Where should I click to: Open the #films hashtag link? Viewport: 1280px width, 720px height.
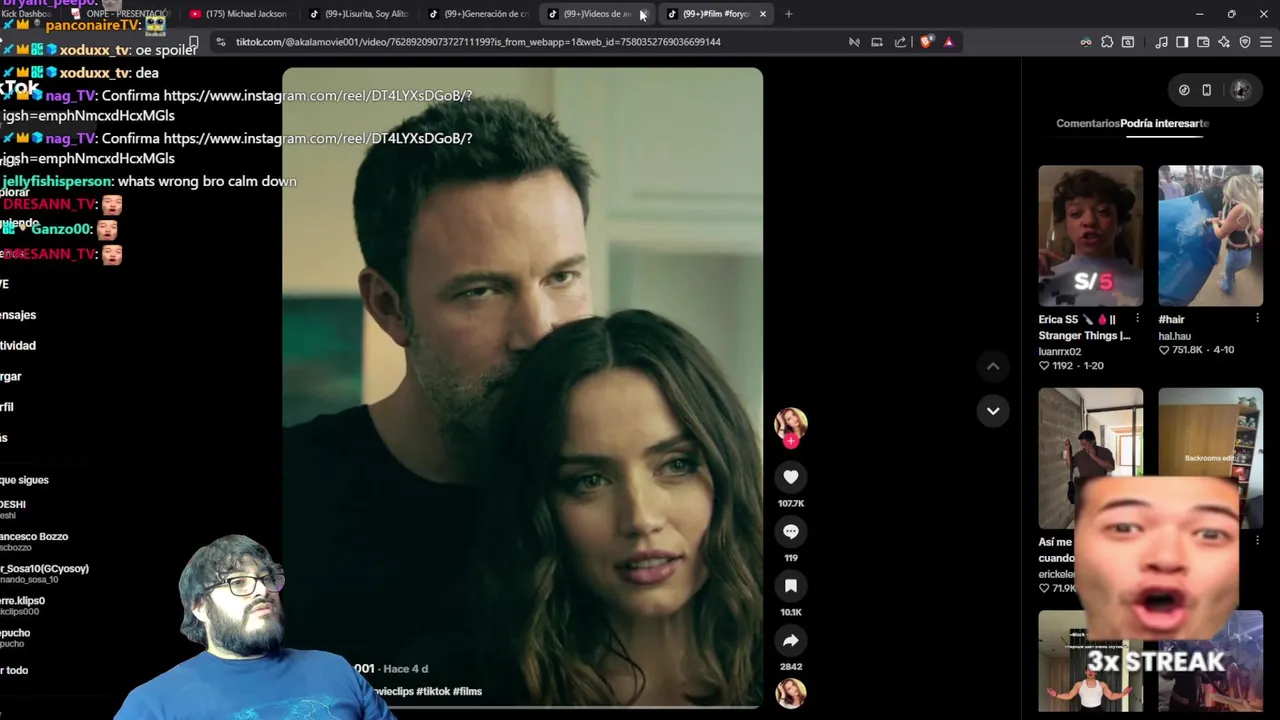pyautogui.click(x=467, y=691)
